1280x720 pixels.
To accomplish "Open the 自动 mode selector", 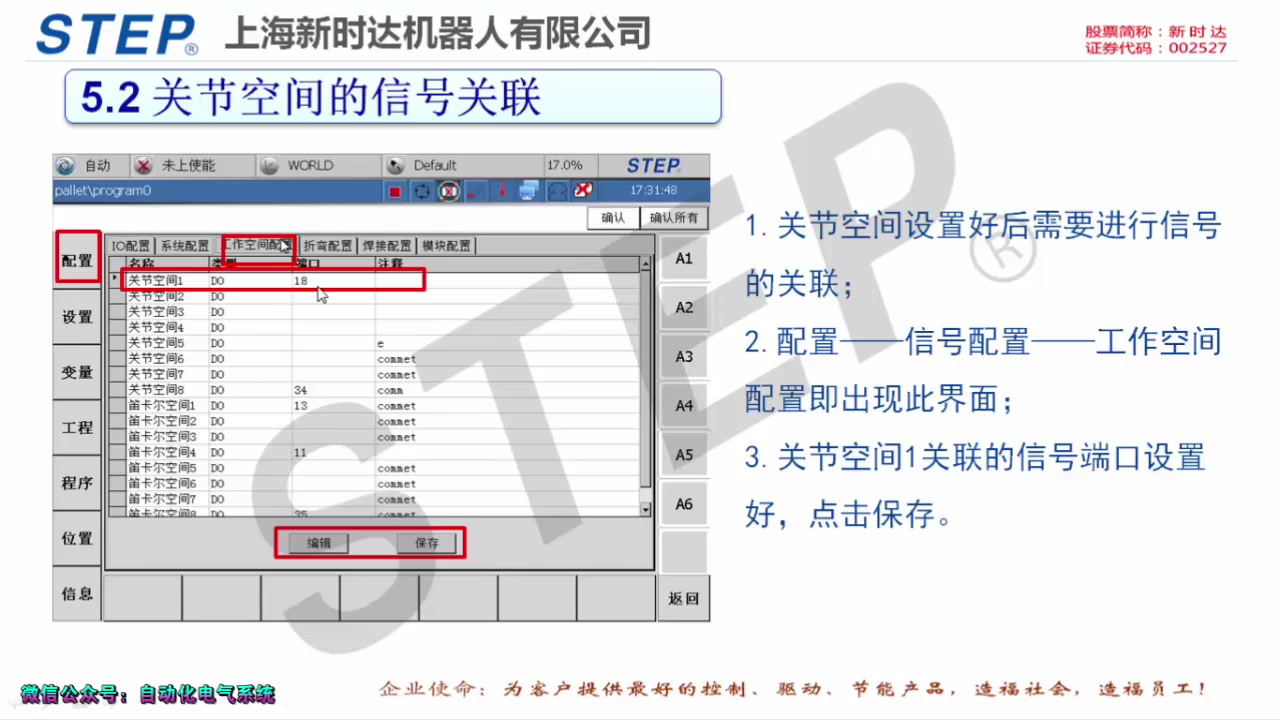I will pos(93,166).
